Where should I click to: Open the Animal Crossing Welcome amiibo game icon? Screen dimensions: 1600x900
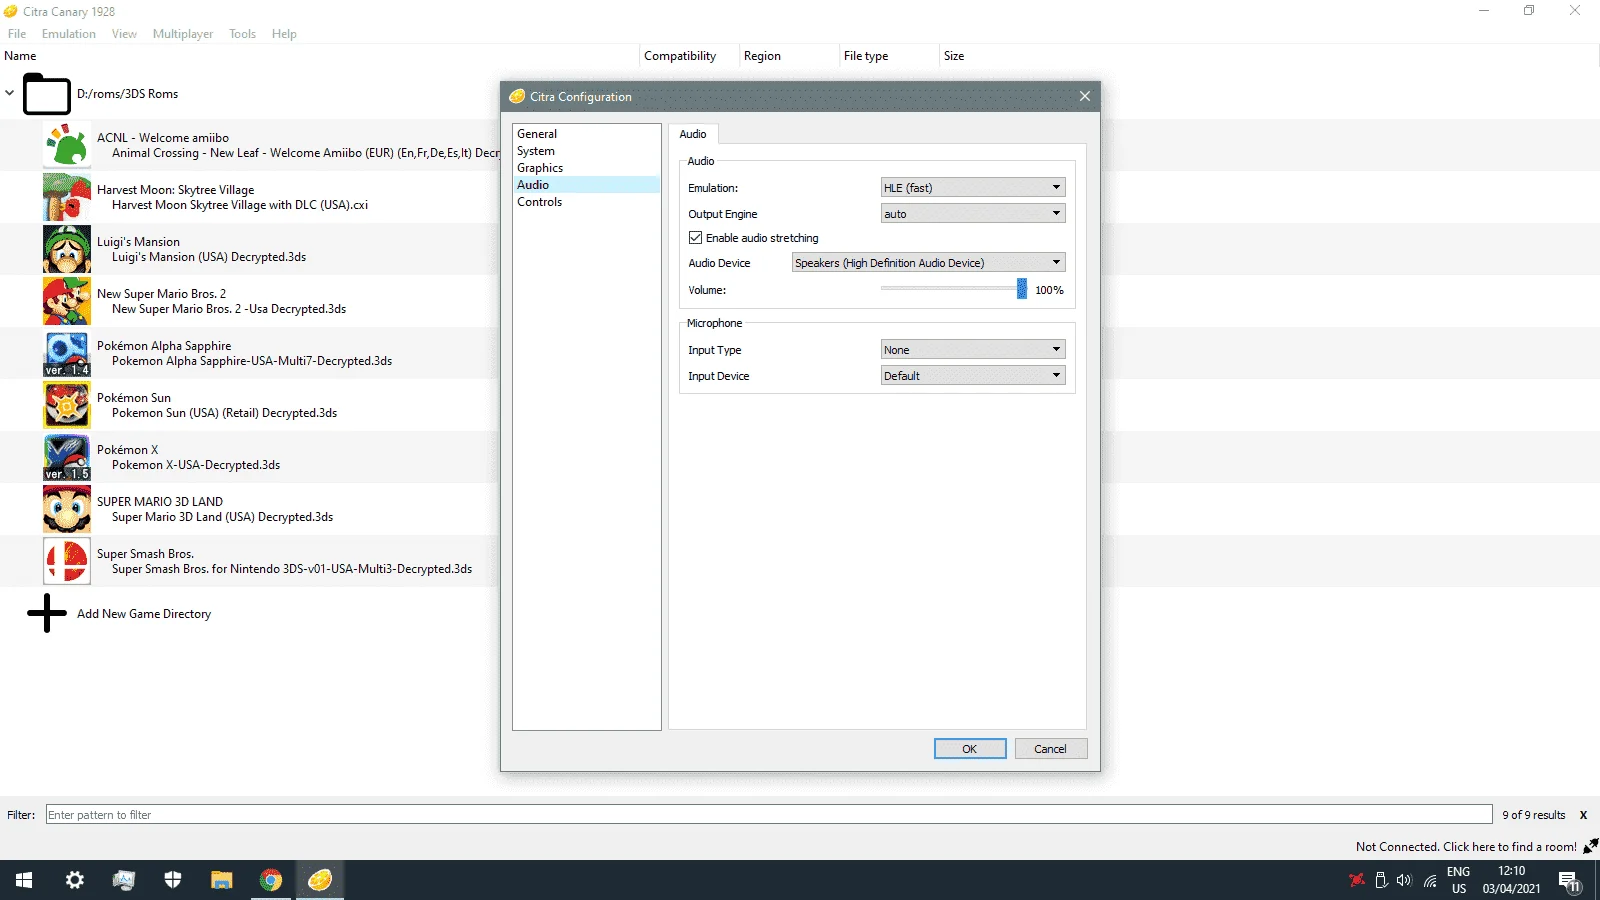click(x=67, y=145)
